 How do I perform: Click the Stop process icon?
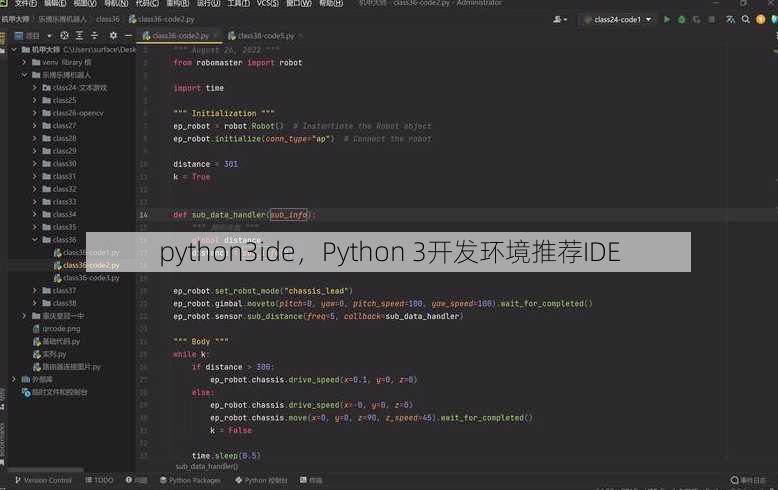pos(712,19)
